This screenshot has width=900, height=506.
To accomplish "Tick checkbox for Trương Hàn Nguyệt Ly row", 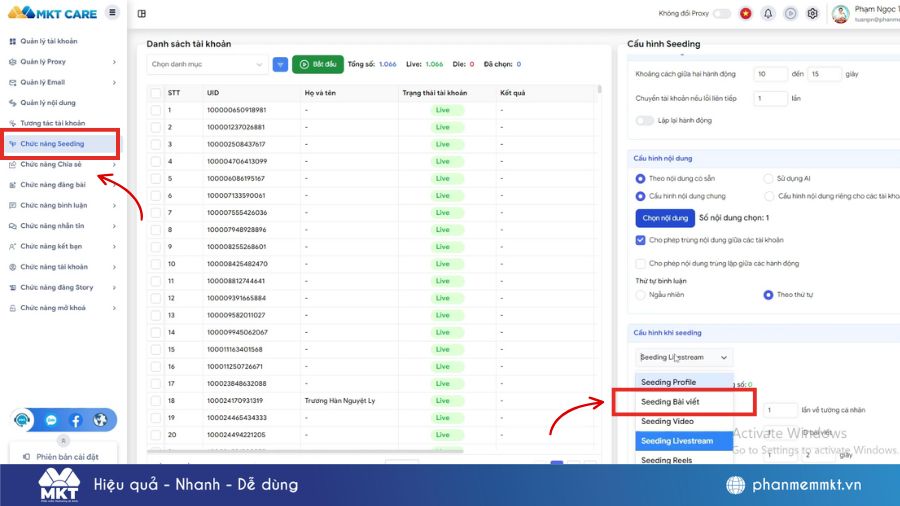I will coord(156,401).
